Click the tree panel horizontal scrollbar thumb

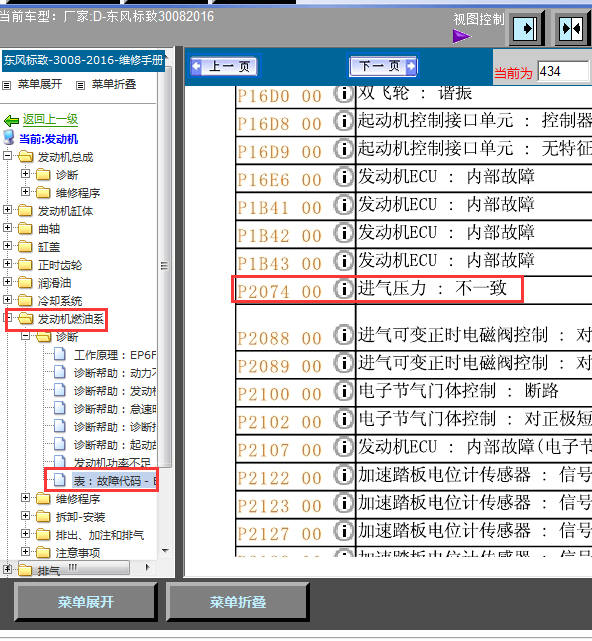(73, 567)
